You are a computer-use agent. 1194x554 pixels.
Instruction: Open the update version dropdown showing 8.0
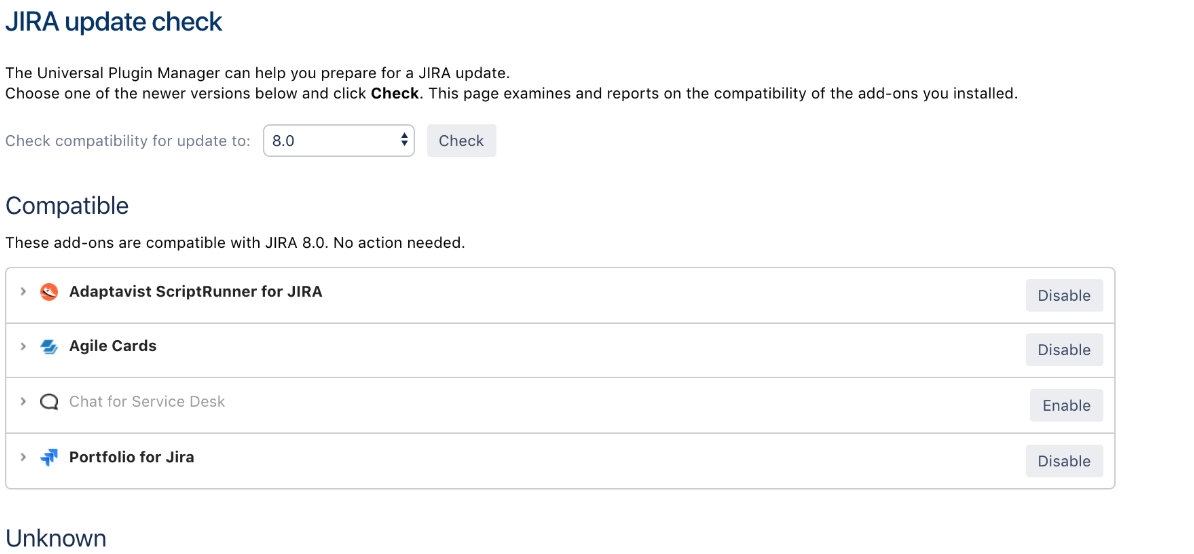coord(338,141)
